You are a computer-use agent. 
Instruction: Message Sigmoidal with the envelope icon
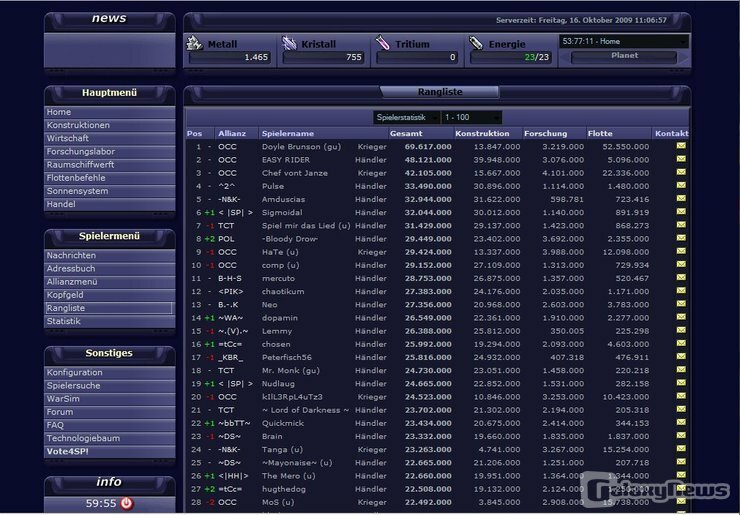click(x=681, y=212)
